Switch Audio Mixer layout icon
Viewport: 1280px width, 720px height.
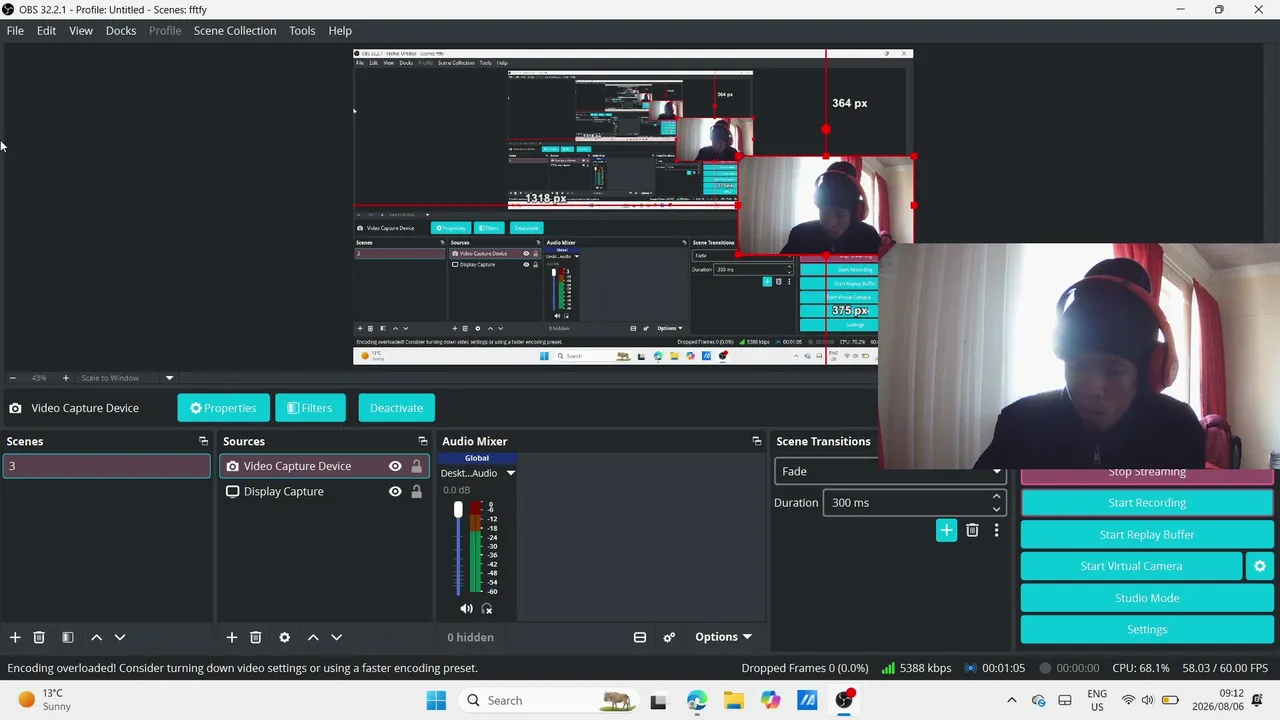640,637
